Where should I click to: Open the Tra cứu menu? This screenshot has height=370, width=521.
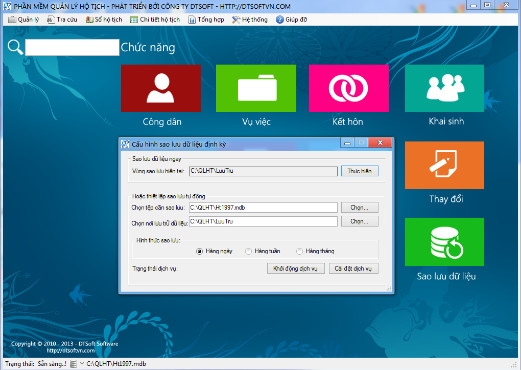coord(62,20)
